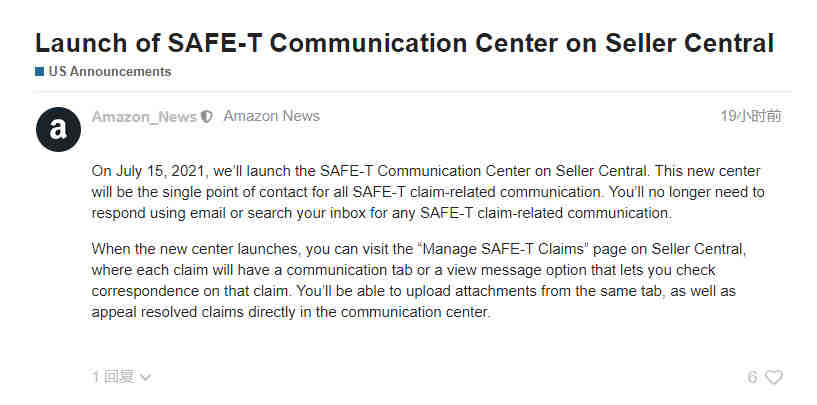Open the Amazon_News username profile

[144, 117]
